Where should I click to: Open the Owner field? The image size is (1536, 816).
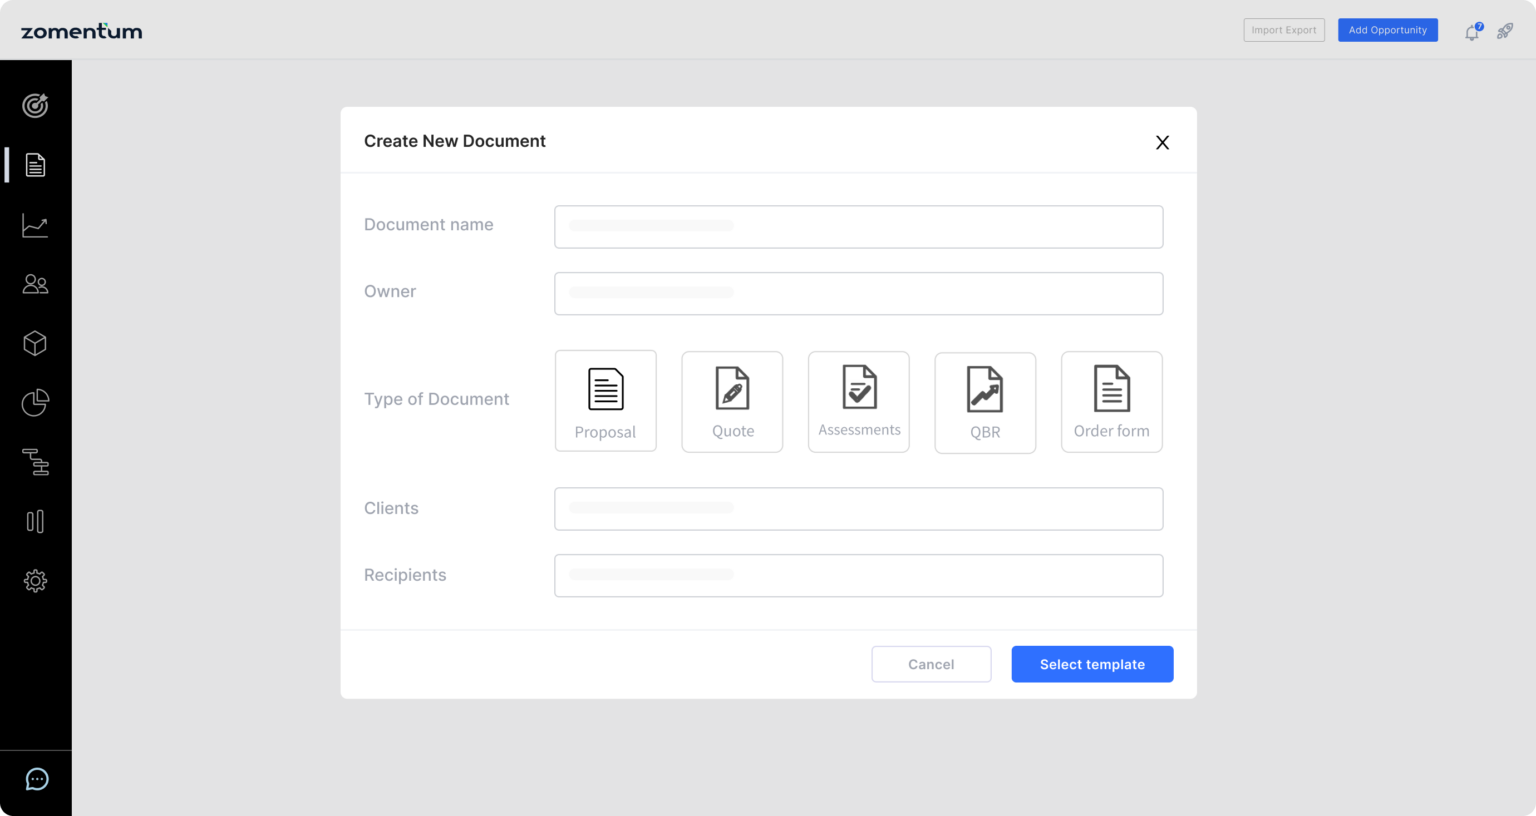pos(859,294)
